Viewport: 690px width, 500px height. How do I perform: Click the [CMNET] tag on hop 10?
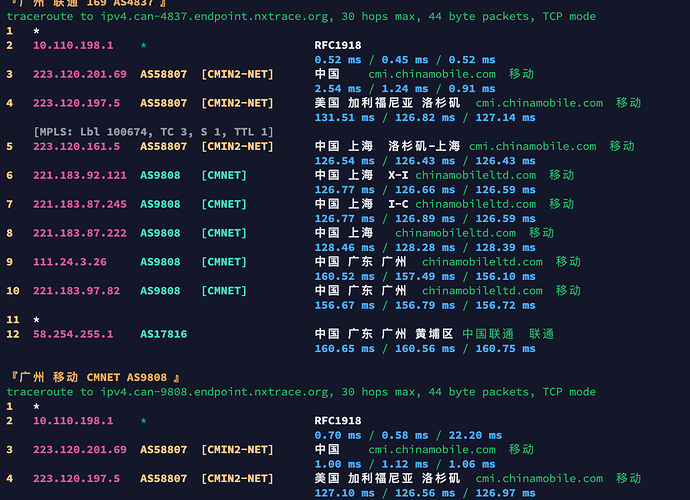pos(224,291)
